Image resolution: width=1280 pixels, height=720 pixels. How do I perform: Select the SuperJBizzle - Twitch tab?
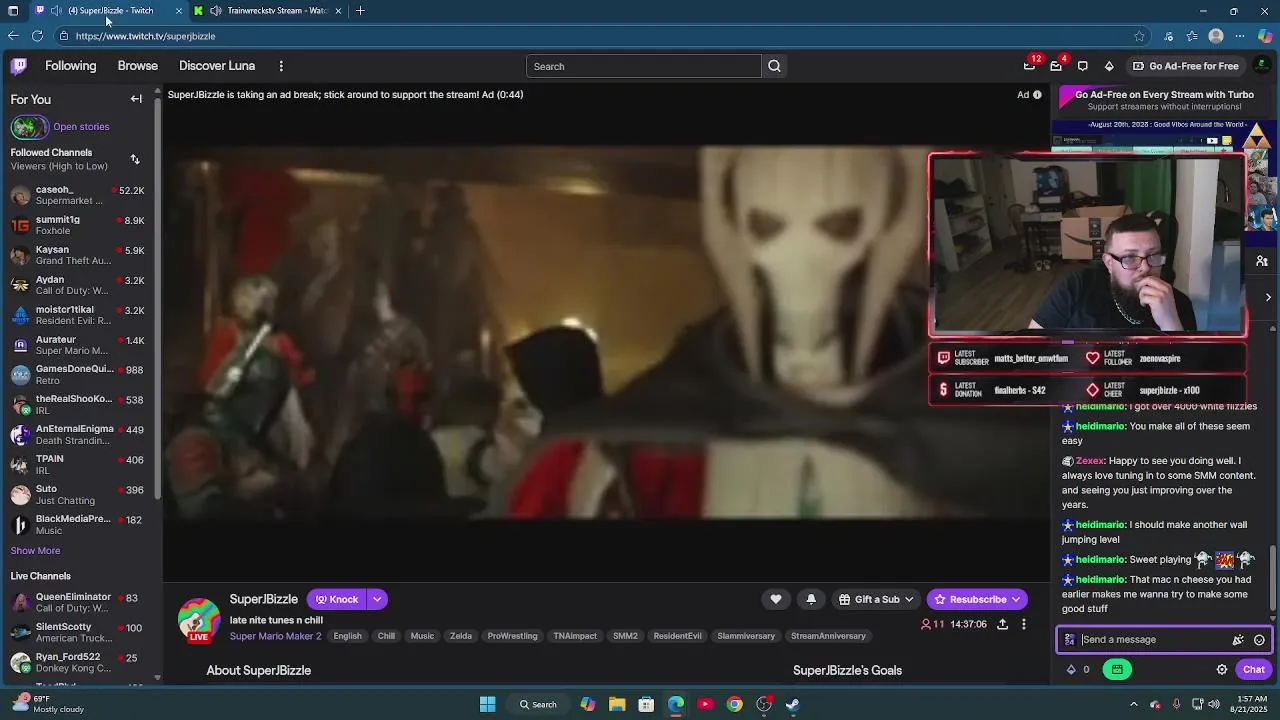click(111, 11)
